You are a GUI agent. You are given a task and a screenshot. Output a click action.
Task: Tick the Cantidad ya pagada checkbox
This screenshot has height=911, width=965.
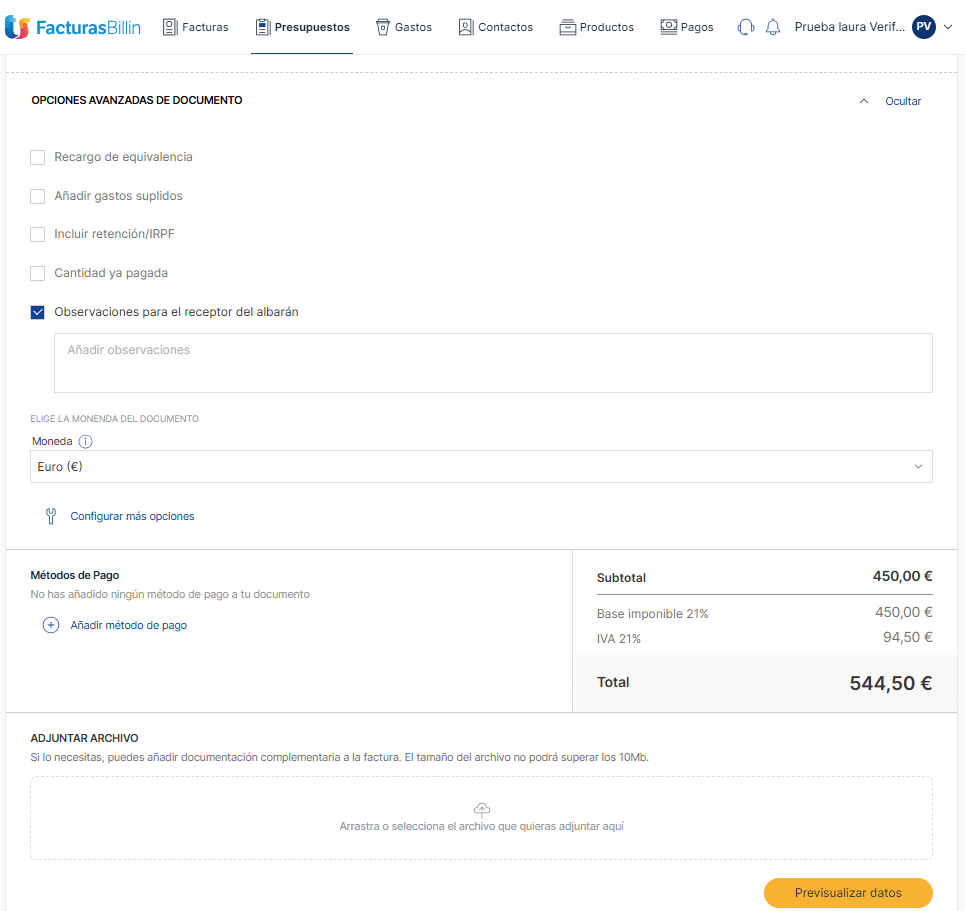point(38,273)
